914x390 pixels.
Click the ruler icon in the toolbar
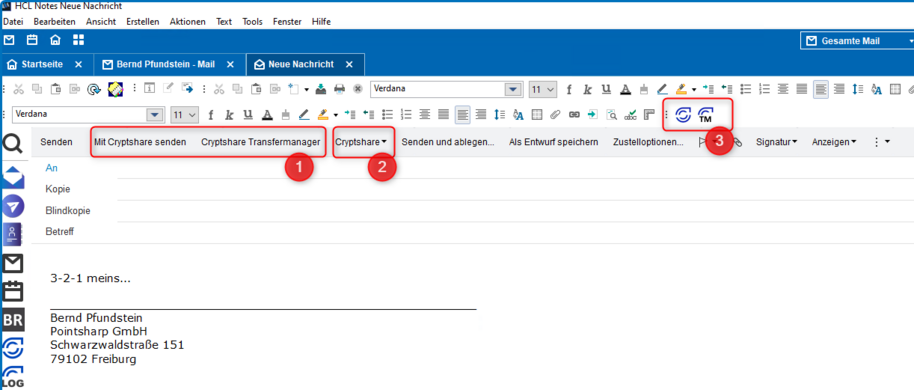tap(650, 114)
